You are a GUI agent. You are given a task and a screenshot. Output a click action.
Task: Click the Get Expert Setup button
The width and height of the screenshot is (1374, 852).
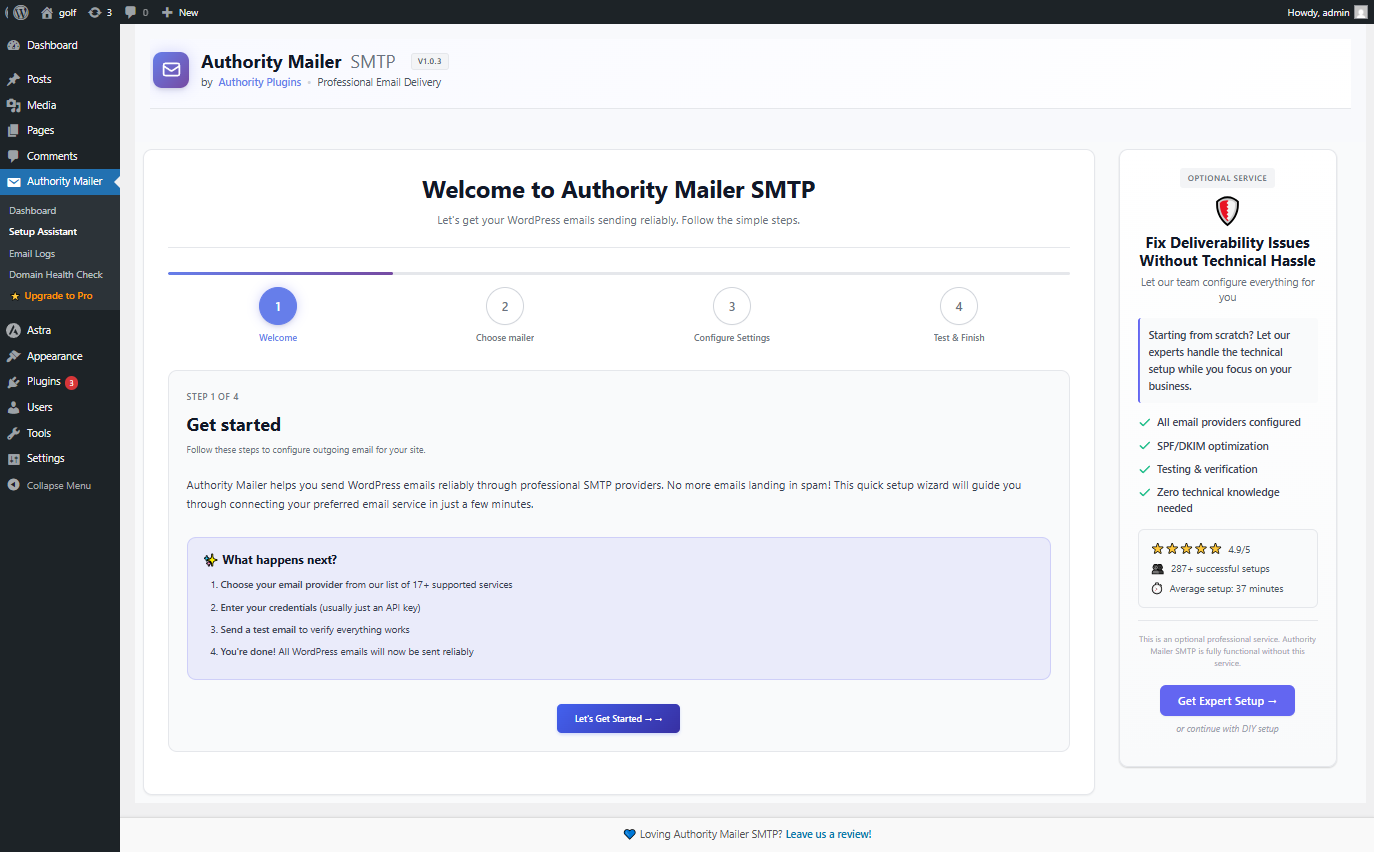(1227, 701)
